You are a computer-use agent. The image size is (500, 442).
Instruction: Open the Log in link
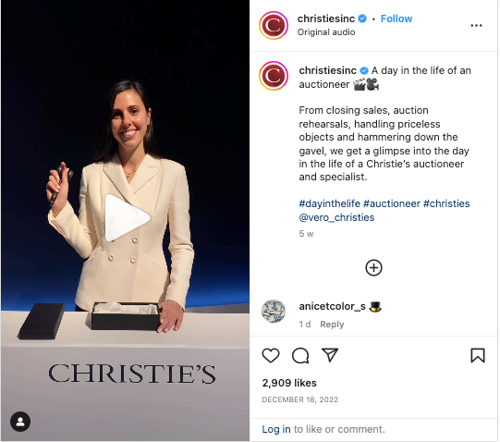(276, 429)
